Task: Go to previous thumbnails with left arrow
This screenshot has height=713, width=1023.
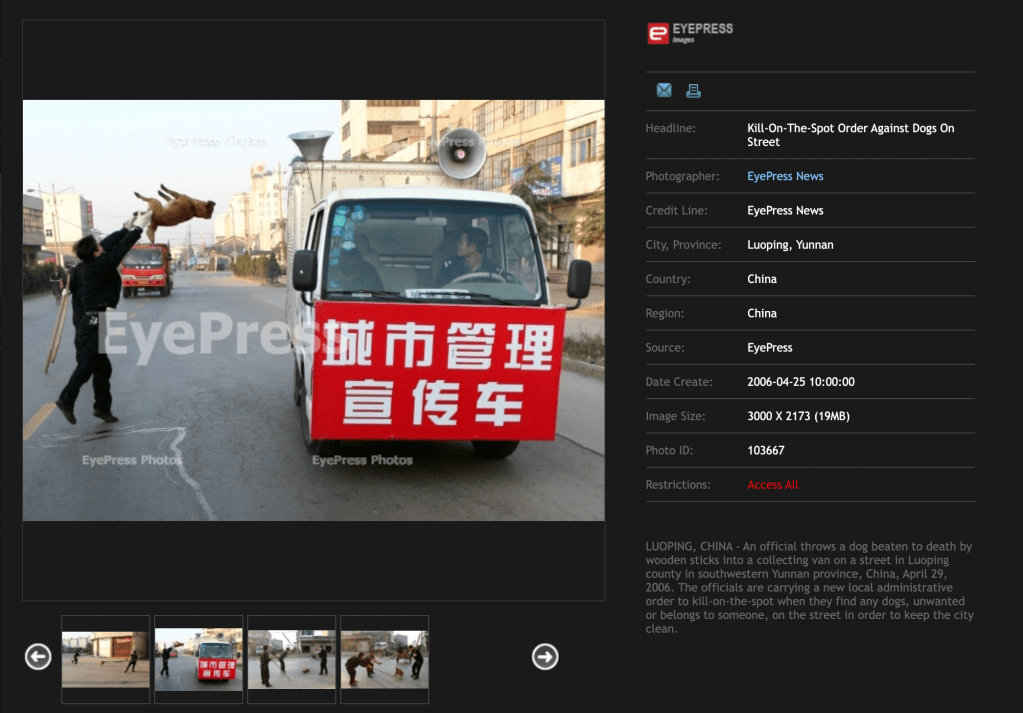Action: (38, 656)
